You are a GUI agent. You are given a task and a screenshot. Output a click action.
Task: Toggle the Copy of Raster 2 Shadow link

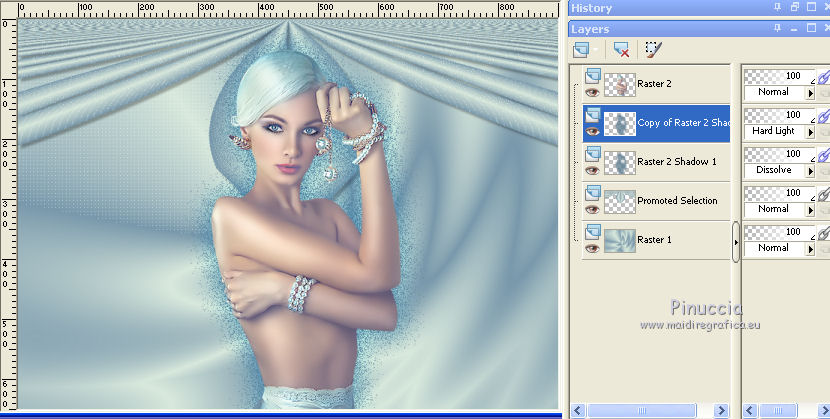point(823,117)
